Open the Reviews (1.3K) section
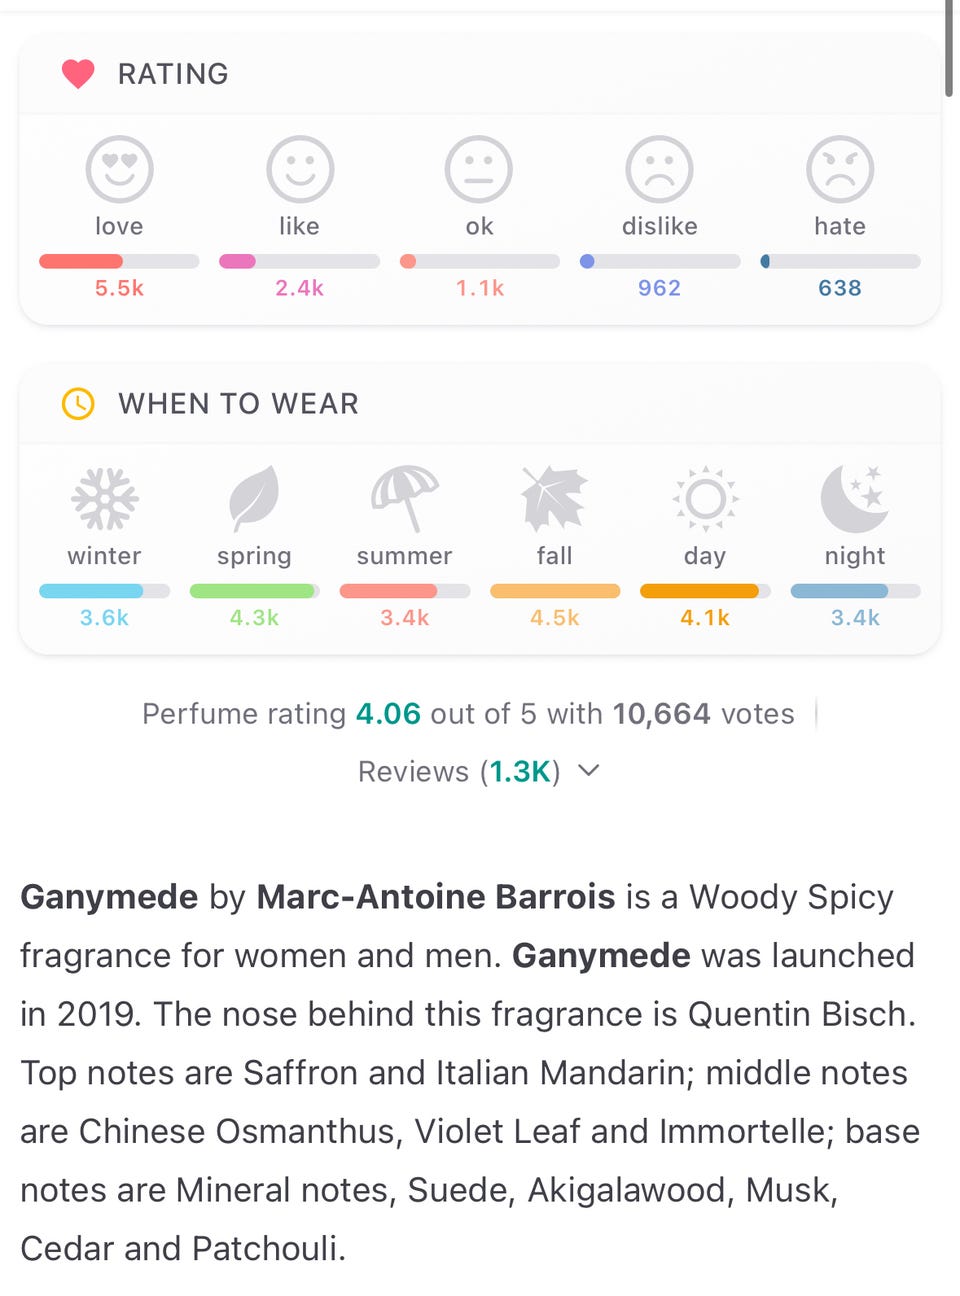This screenshot has width=960, height=1296. coord(459,771)
